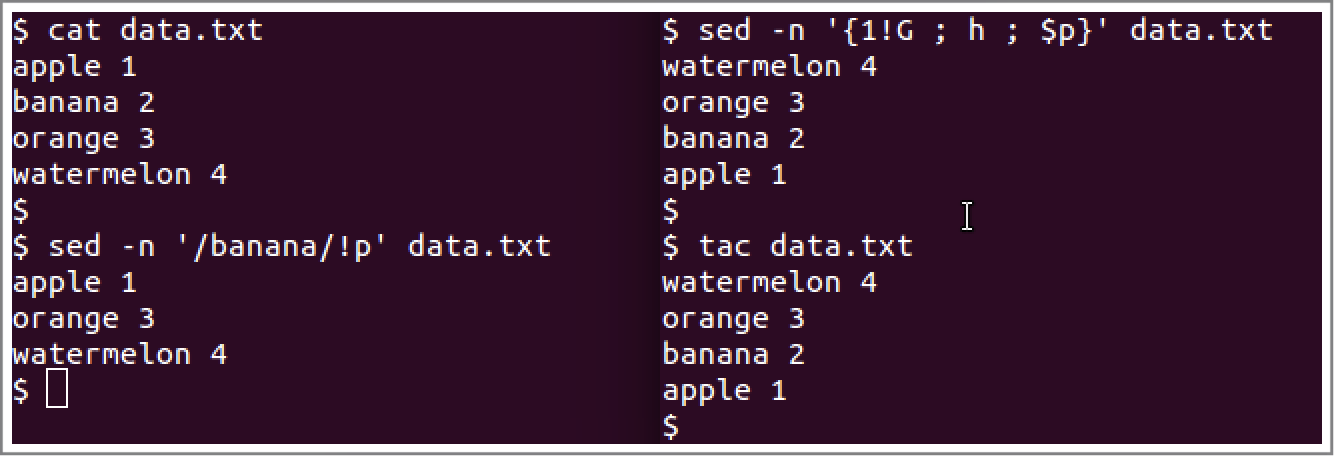Click 'orange 3' under the 1!G sed command
This screenshot has height=456, width=1334.
(x=734, y=102)
